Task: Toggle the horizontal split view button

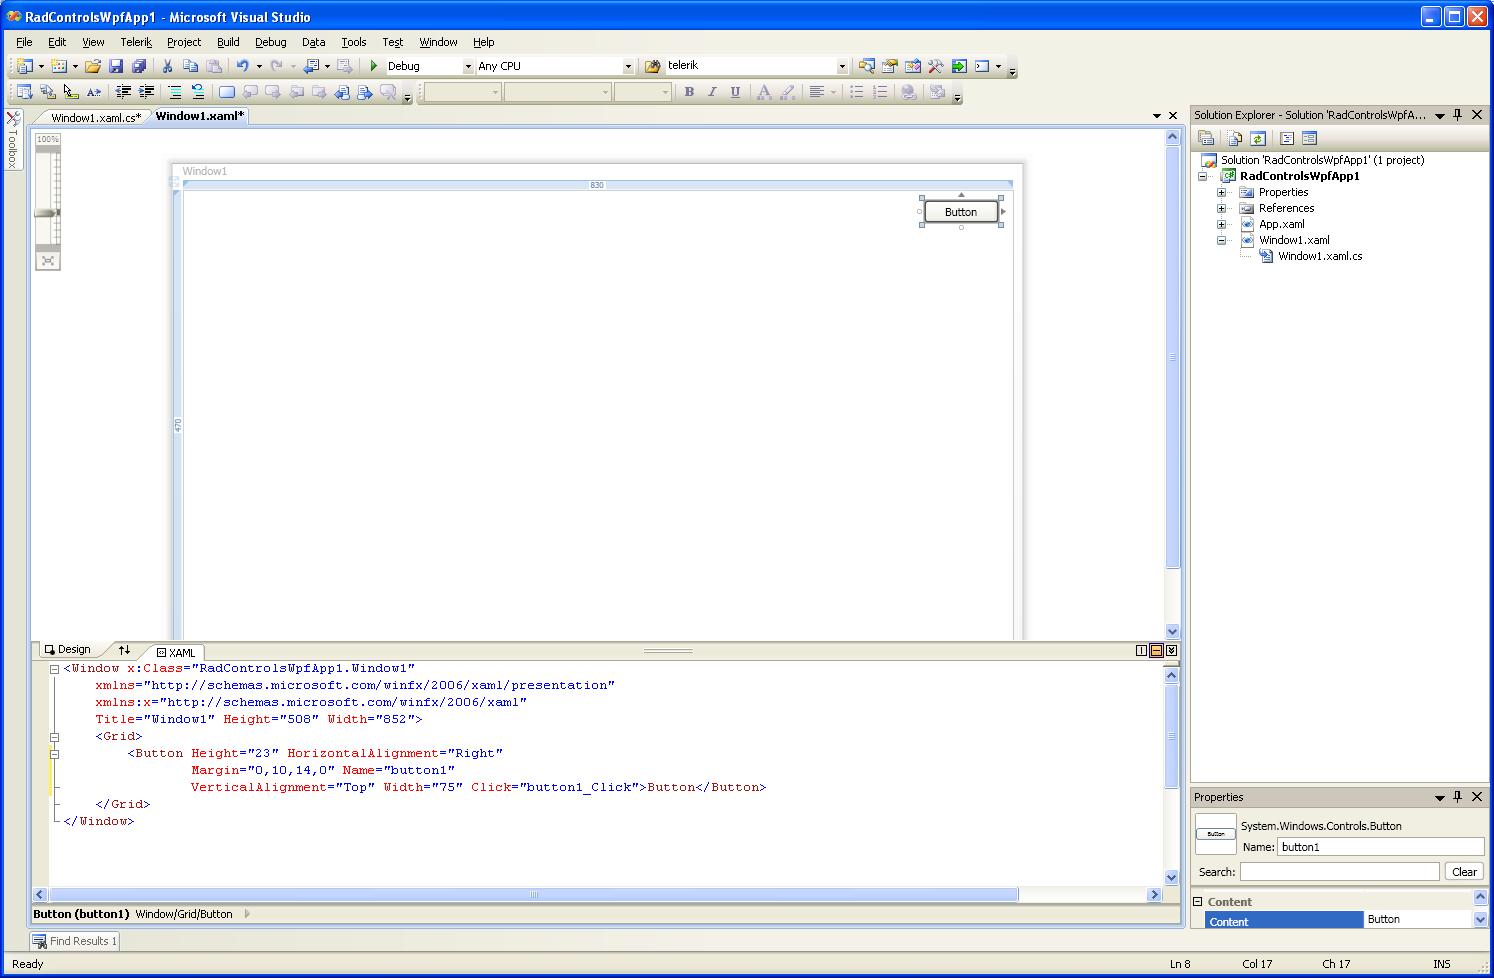Action: click(x=1156, y=650)
